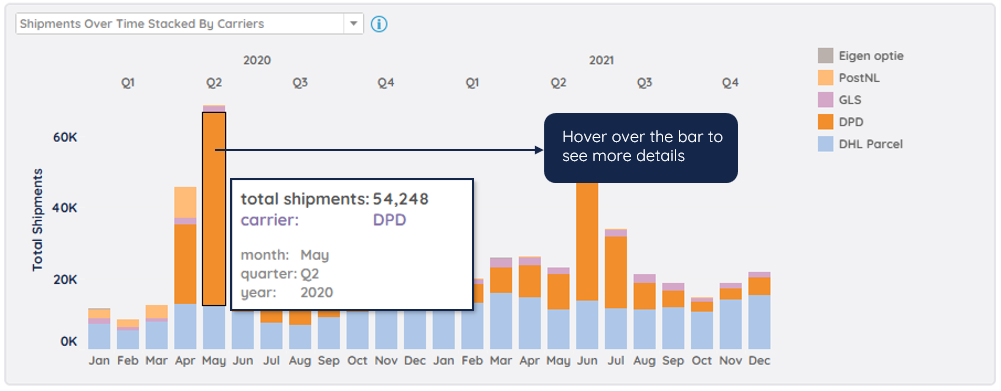The image size is (1001, 391).
Task: Click the 2020 year header
Action: point(257,61)
